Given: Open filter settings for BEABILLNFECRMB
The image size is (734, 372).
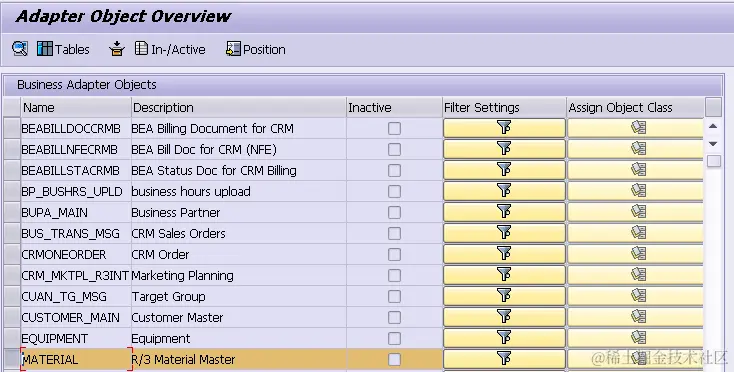Looking at the screenshot, I should 504,149.
